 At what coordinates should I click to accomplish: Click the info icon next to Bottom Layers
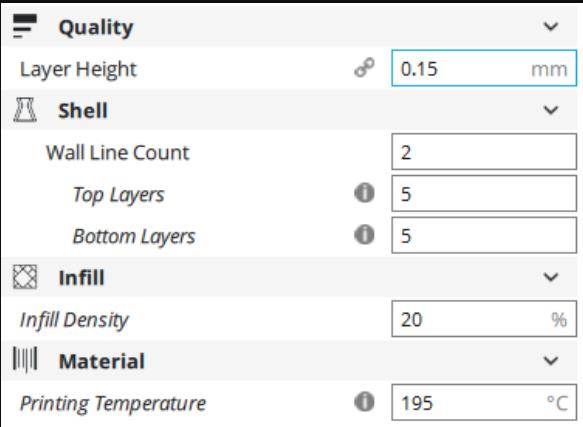pyautogui.click(x=364, y=235)
